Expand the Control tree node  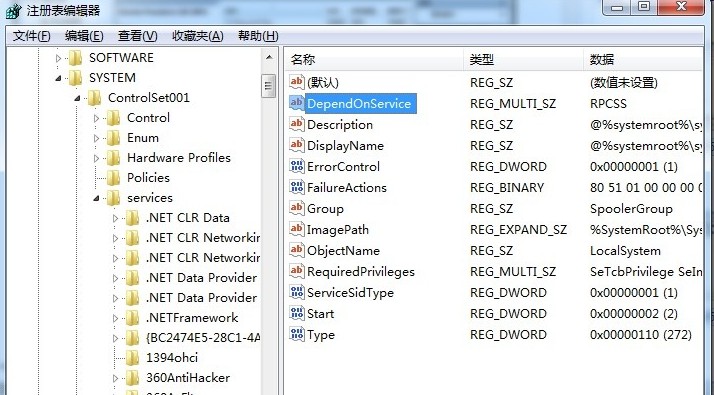click(x=97, y=118)
